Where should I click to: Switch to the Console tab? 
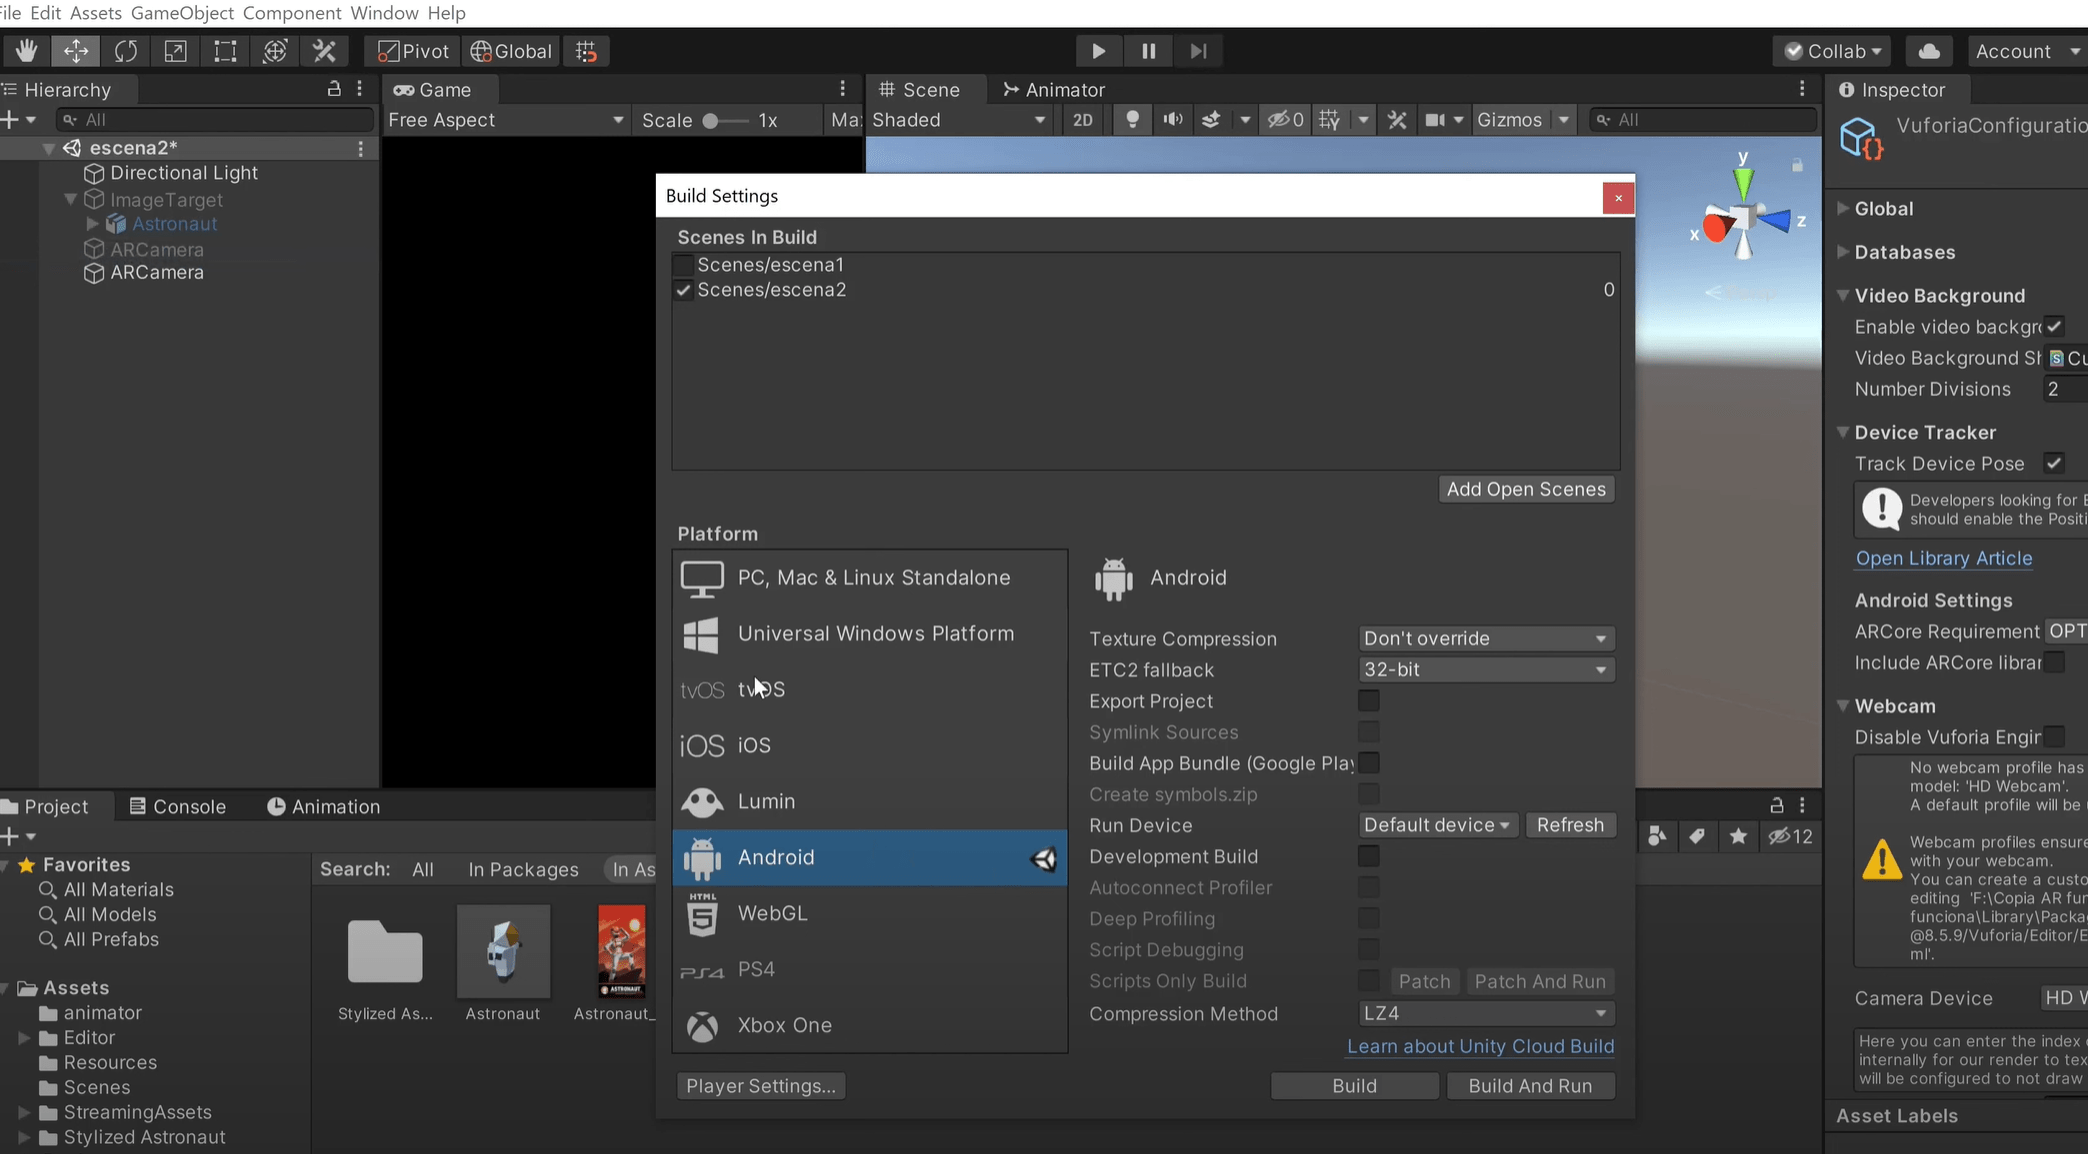(x=177, y=806)
